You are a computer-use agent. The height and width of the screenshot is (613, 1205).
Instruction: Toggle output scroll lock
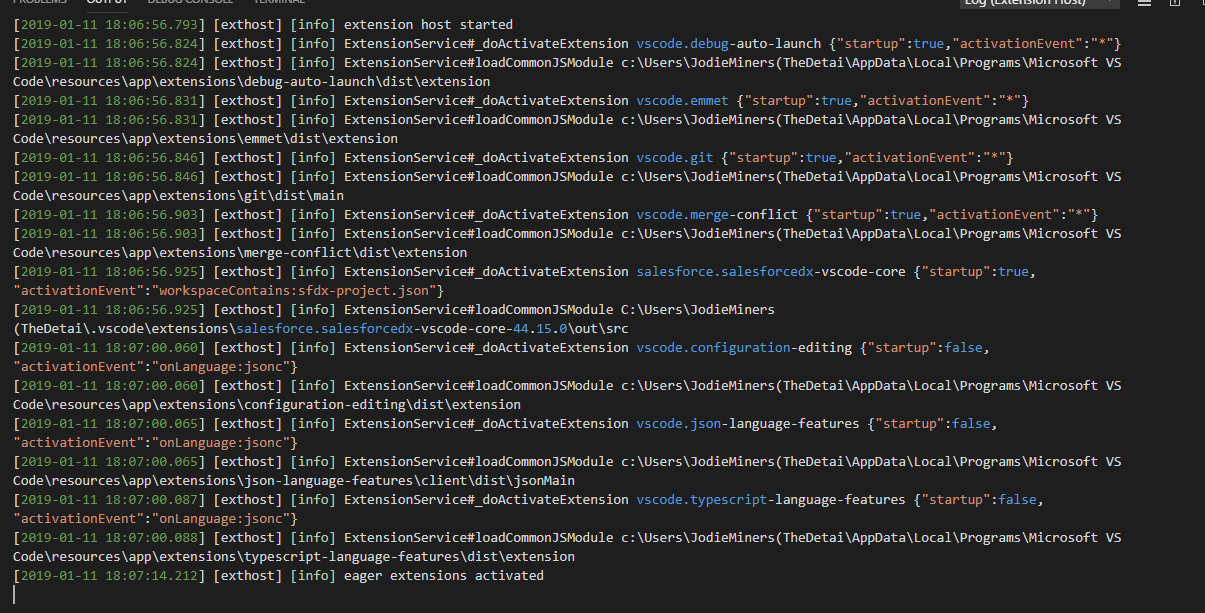click(x=1174, y=3)
